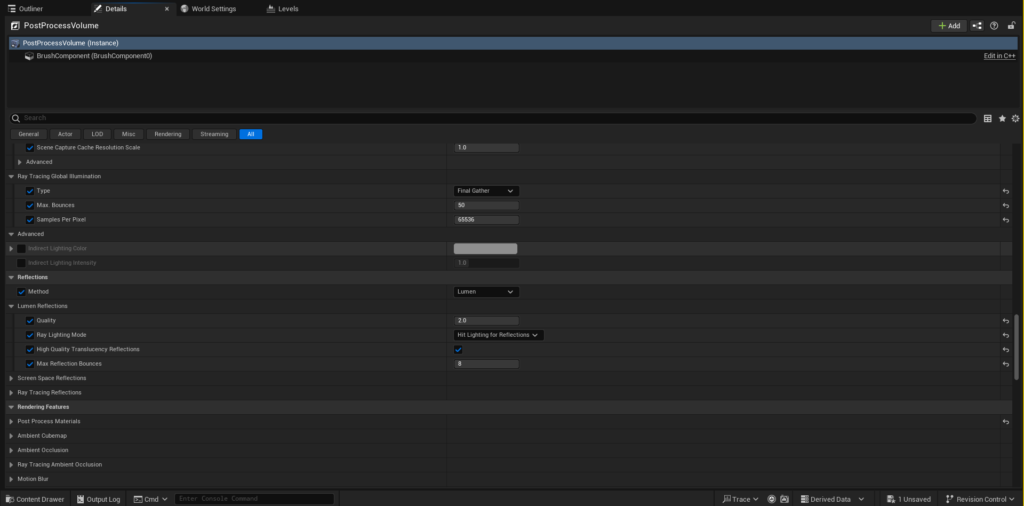Toggle Scene Capture Cache Resolution Scale override
Viewport: 1024px width, 506px height.
point(30,148)
